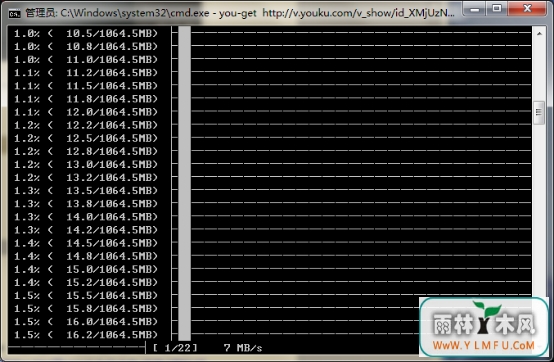Click the 7 MB/s speed readout
Image resolution: width=554 pixels, height=362 pixels.
[x=243, y=348]
